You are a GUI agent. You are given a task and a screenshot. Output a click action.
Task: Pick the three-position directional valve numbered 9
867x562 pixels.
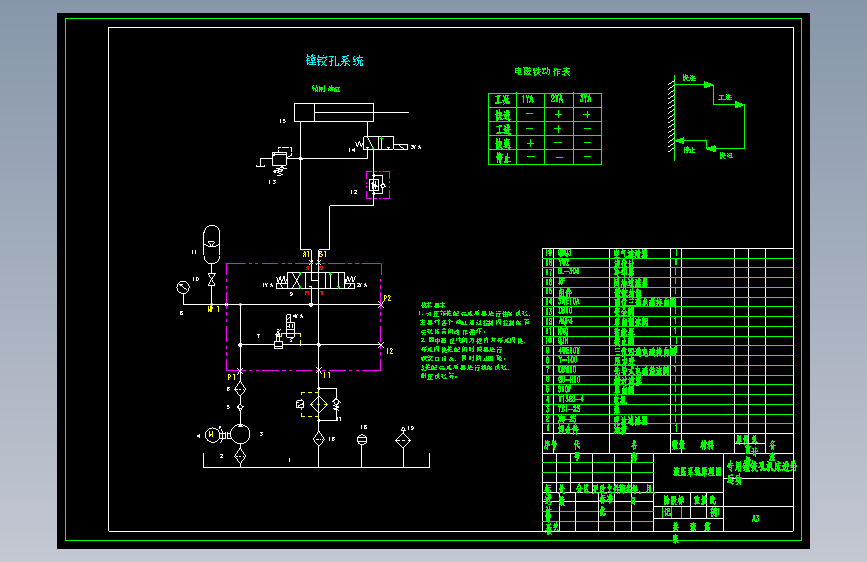pyautogui.click(x=318, y=281)
